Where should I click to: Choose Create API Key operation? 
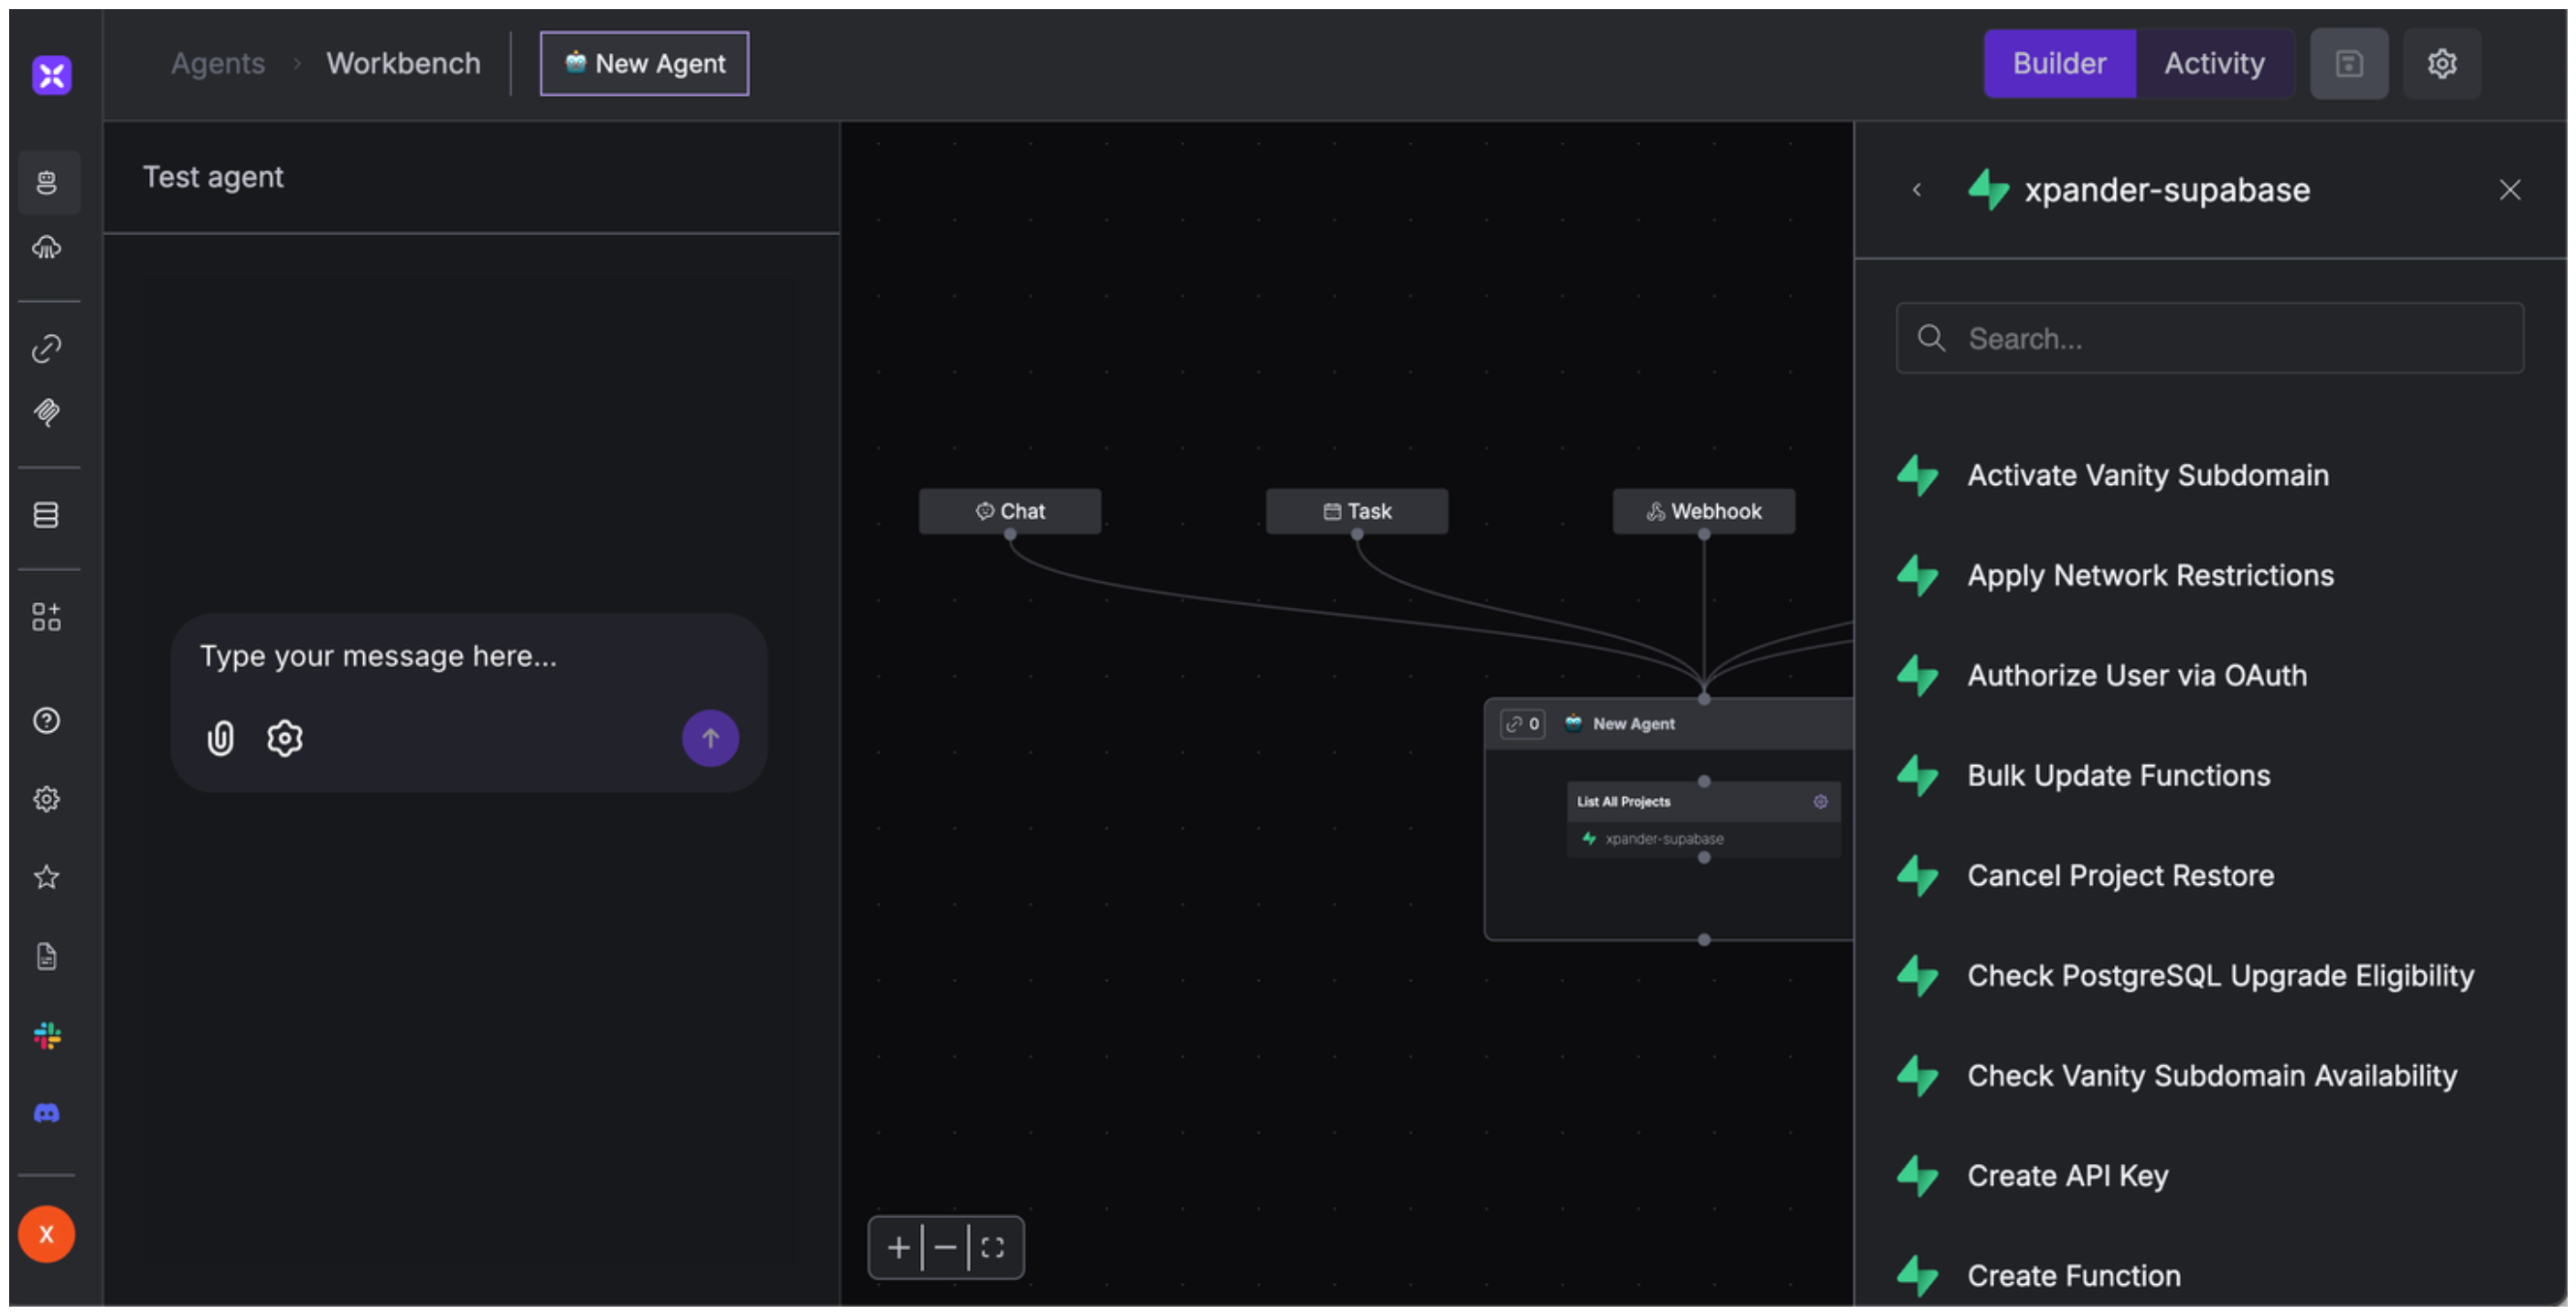click(x=2067, y=1175)
